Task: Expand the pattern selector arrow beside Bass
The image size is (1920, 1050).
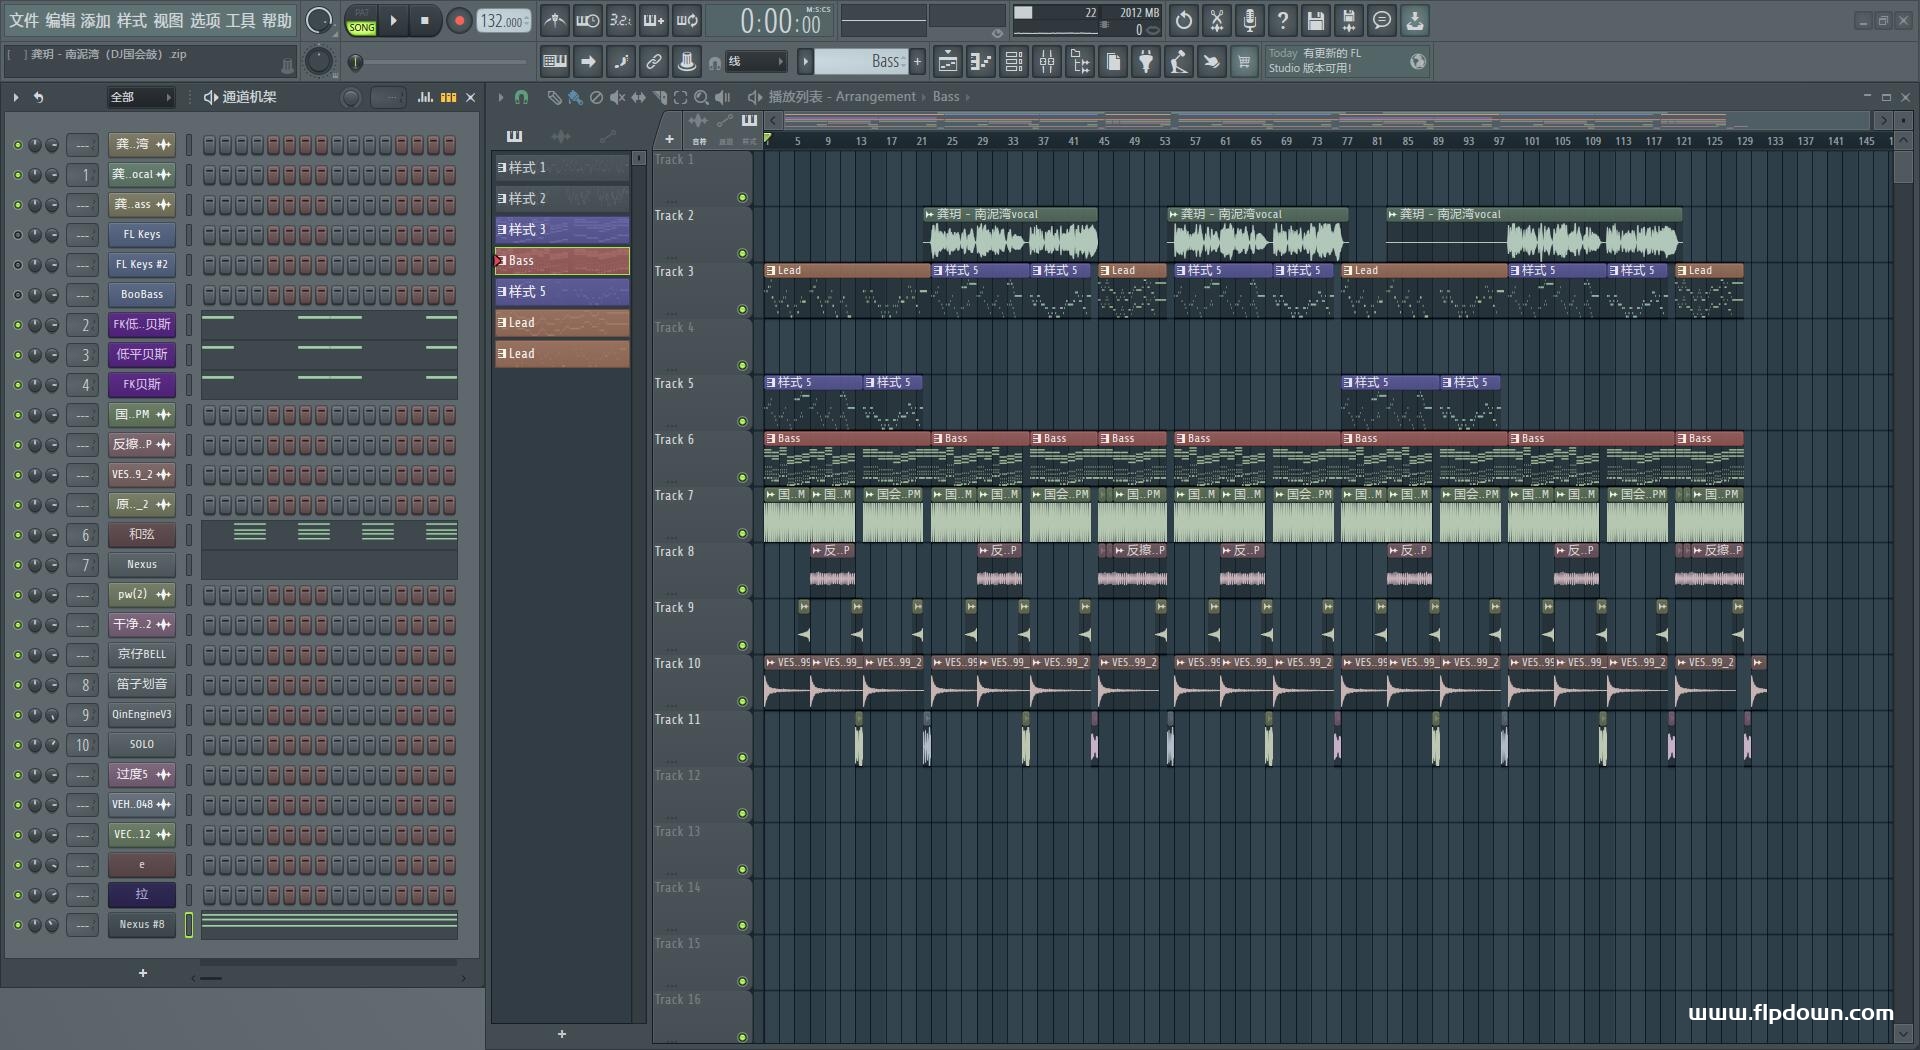Action: [805, 62]
